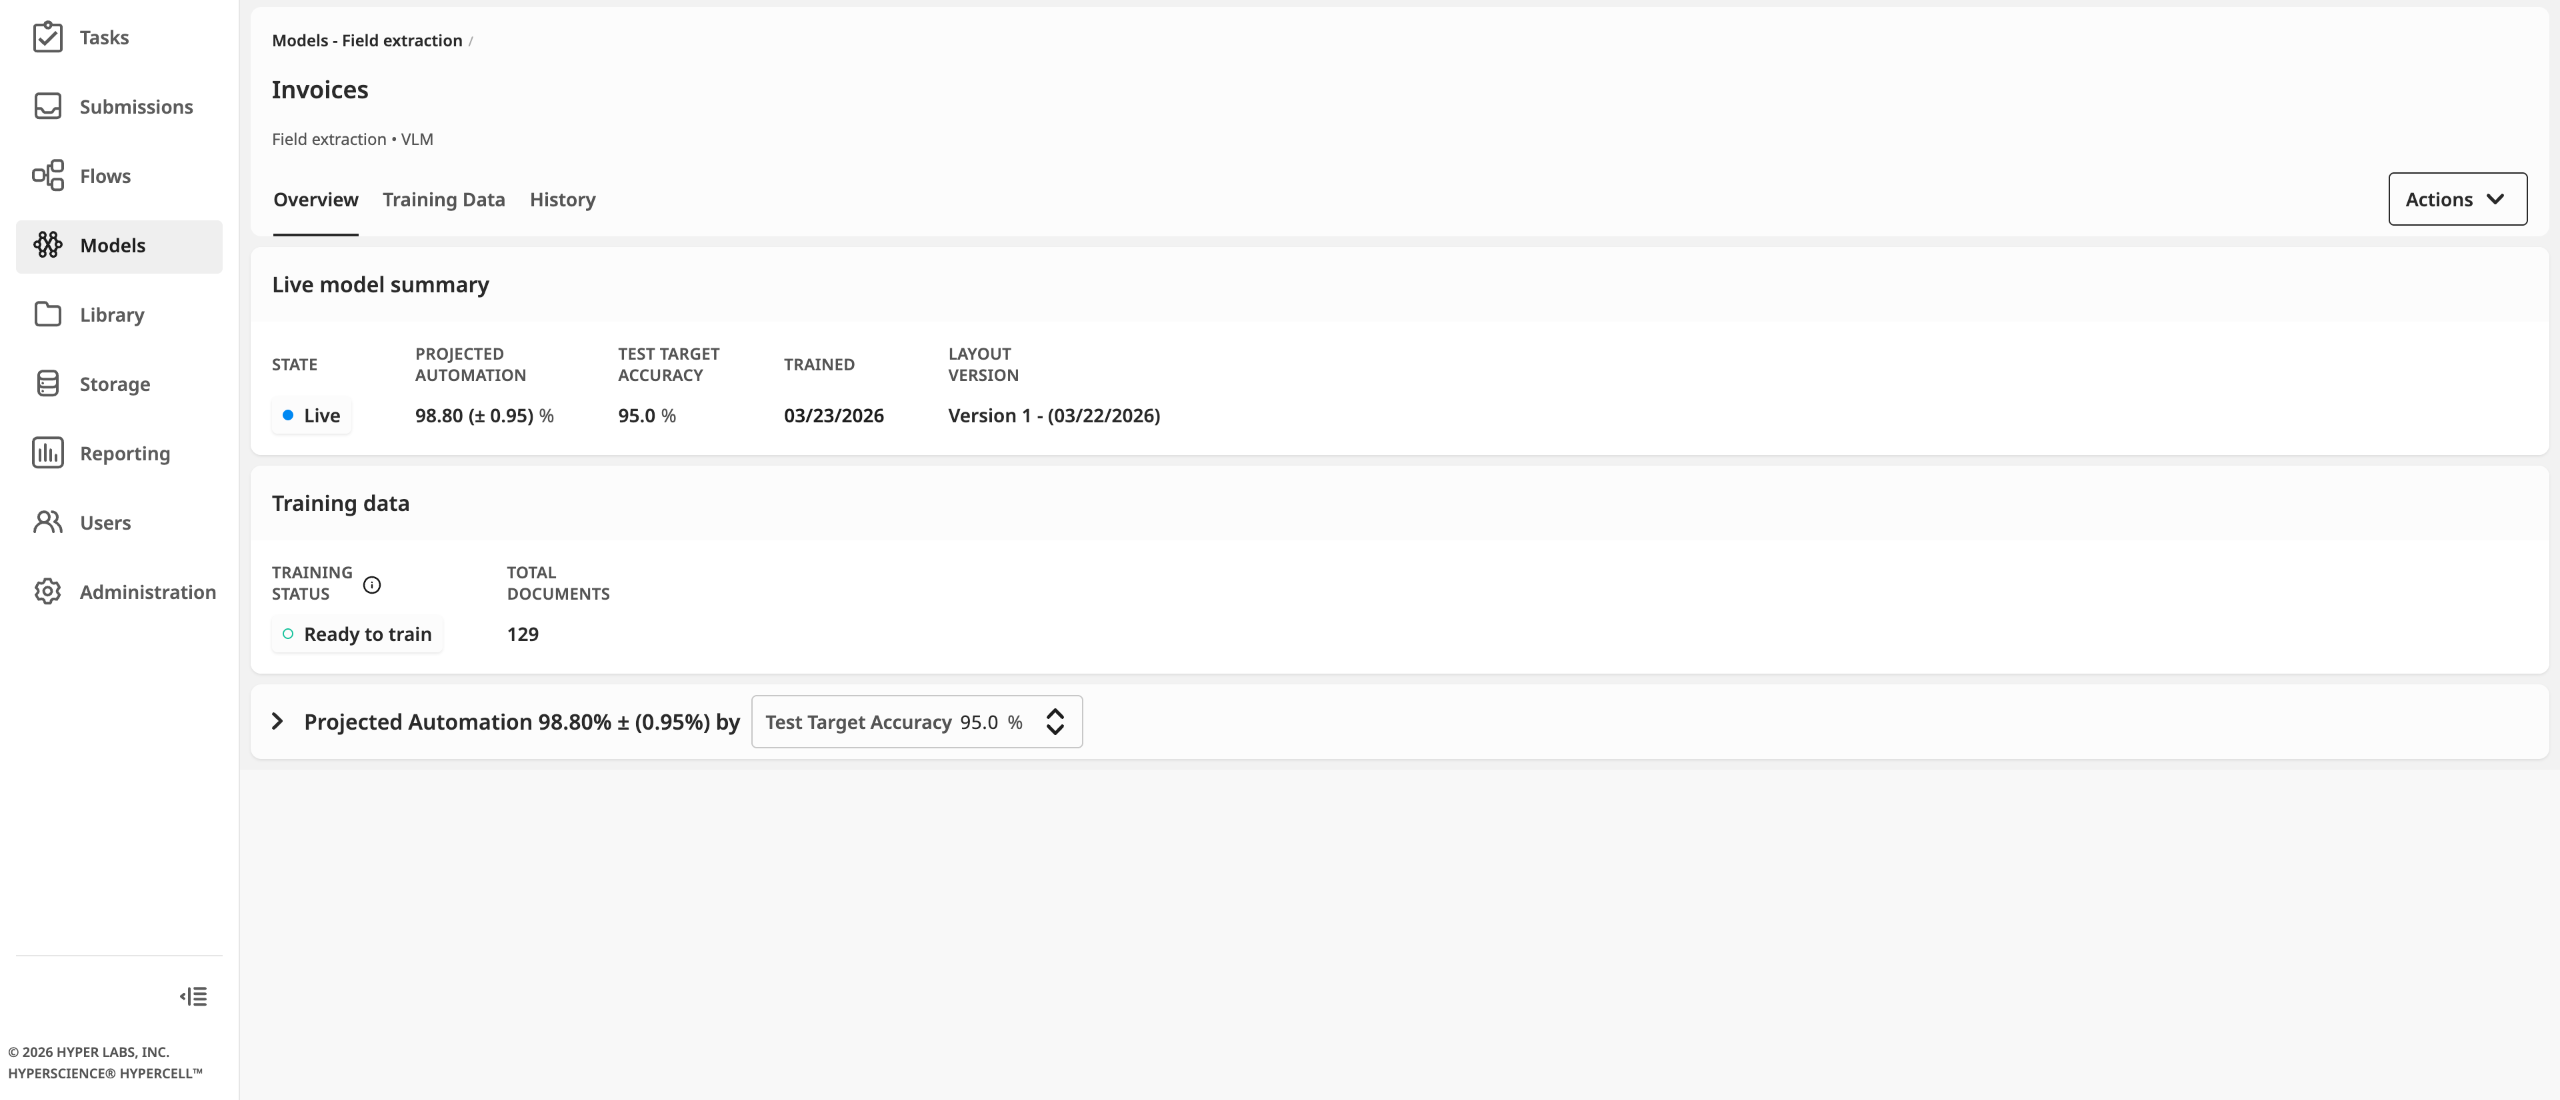Click the Library folder icon
The width and height of the screenshot is (2560, 1100).
pyautogui.click(x=47, y=314)
